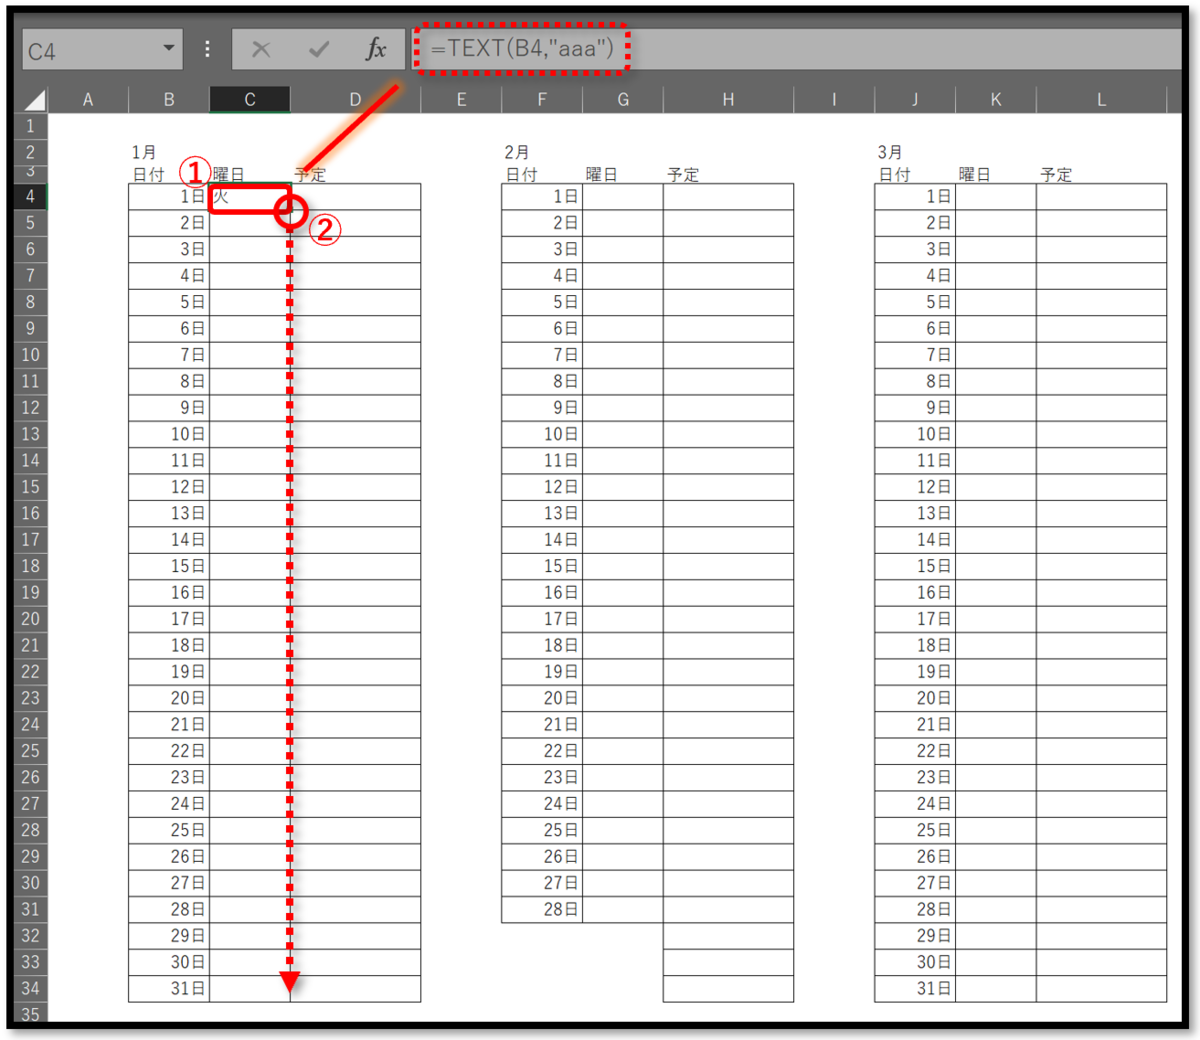
Task: Select row 31 header
Action: point(31,909)
